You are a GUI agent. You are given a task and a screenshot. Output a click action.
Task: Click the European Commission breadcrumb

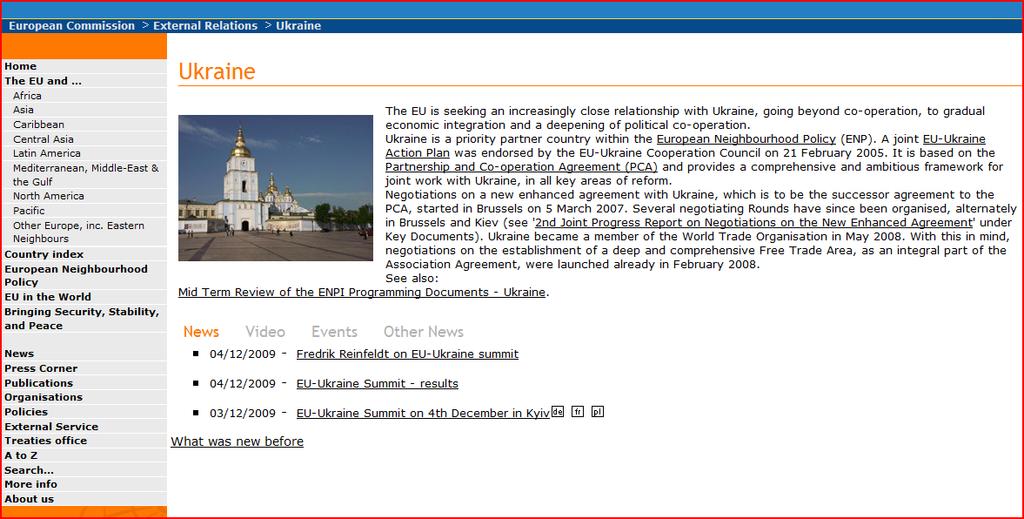coord(72,25)
